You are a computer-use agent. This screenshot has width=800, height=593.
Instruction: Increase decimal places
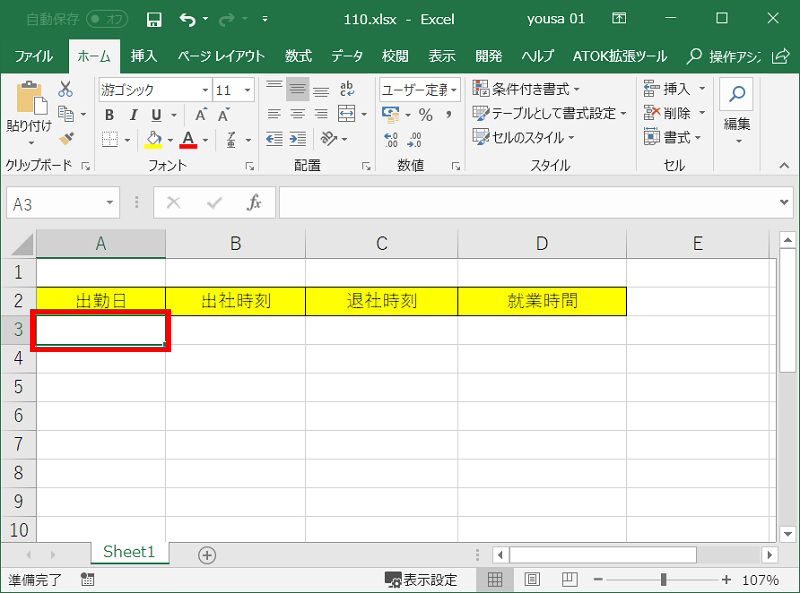click(391, 139)
